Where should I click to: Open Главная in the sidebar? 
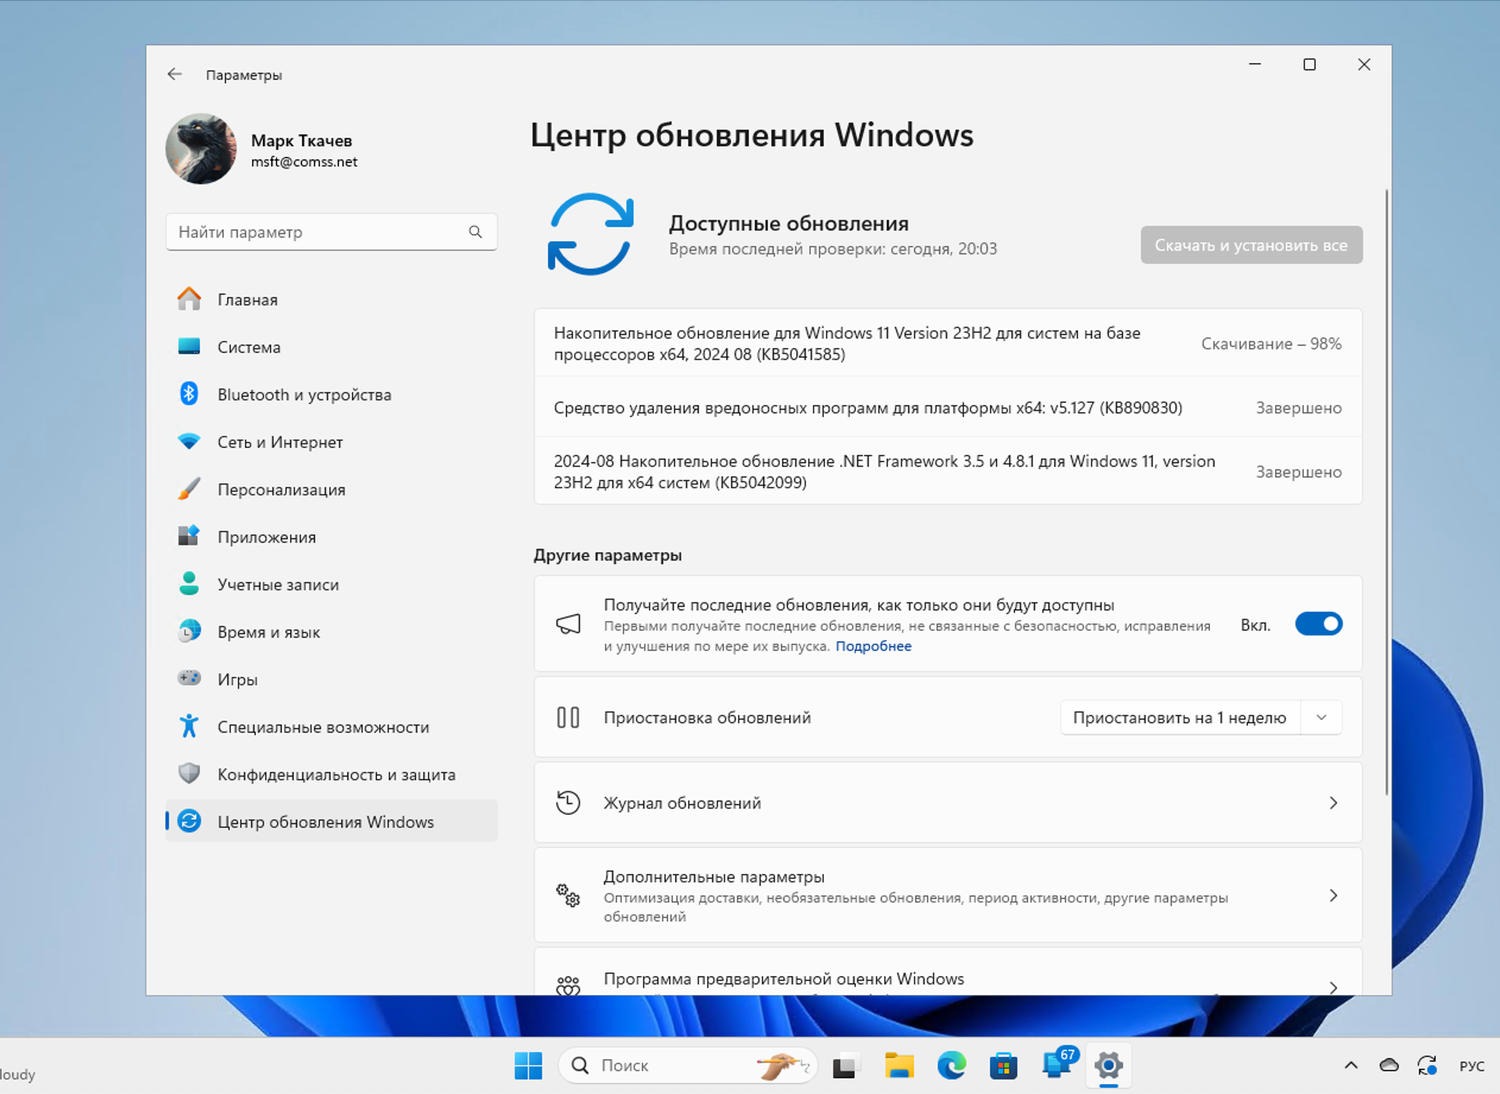click(331, 299)
